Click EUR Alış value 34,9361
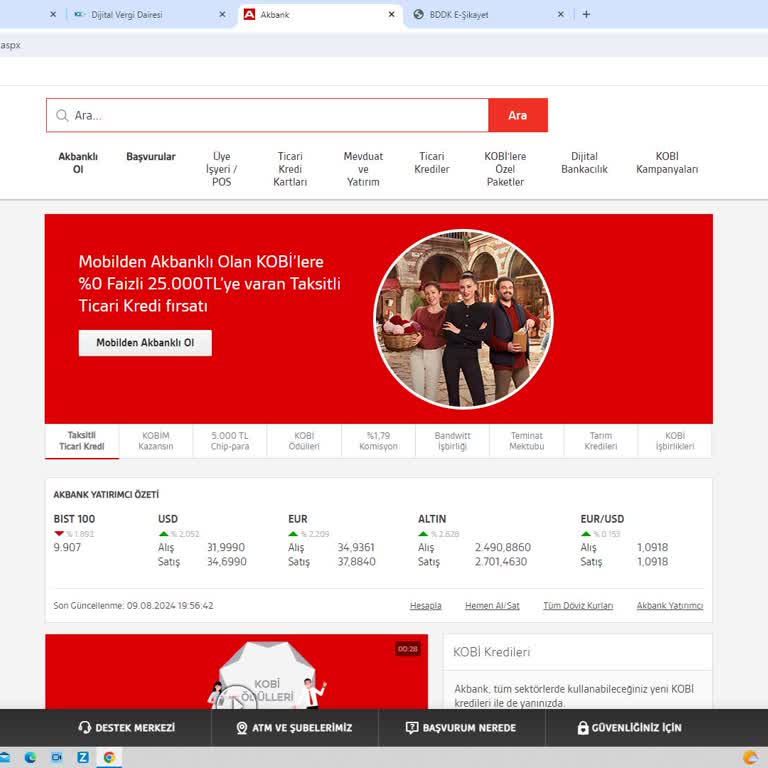The height and width of the screenshot is (768, 768). click(x=356, y=548)
